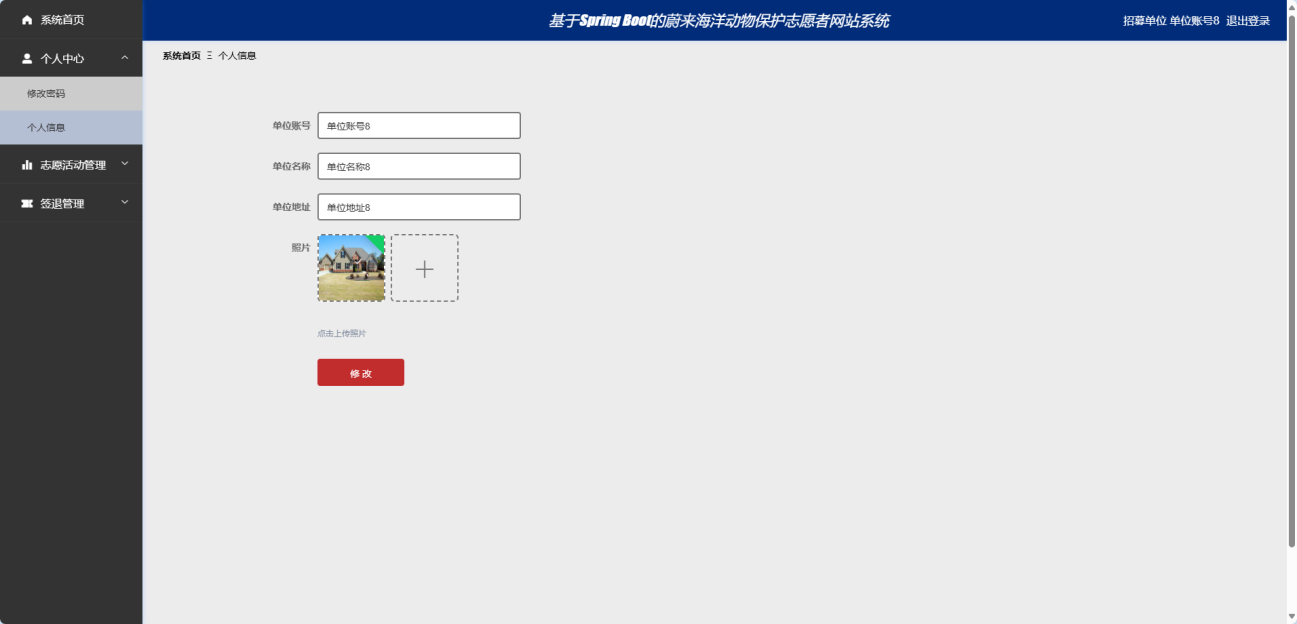
Task: Click the red 修改 submit button
Action: pos(360,373)
